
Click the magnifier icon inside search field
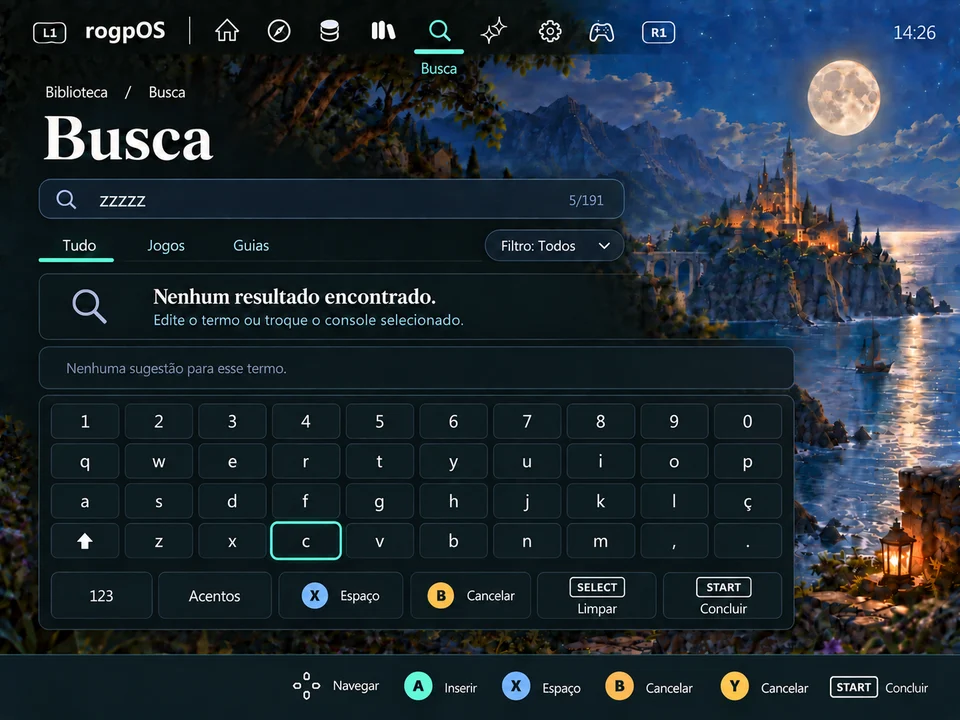[x=66, y=199]
